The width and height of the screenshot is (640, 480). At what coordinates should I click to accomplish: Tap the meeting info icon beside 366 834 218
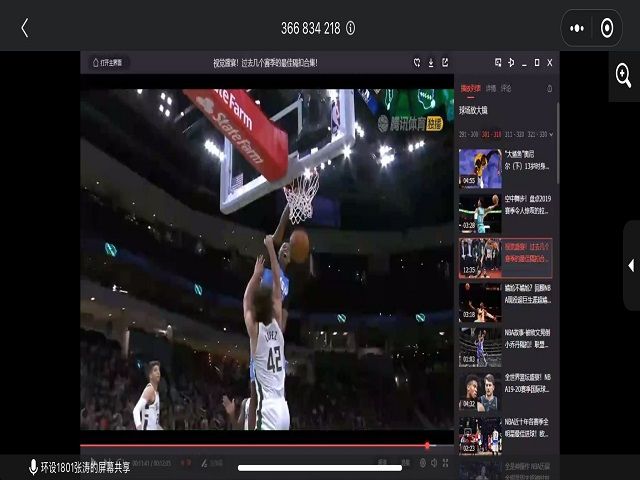[x=351, y=28]
